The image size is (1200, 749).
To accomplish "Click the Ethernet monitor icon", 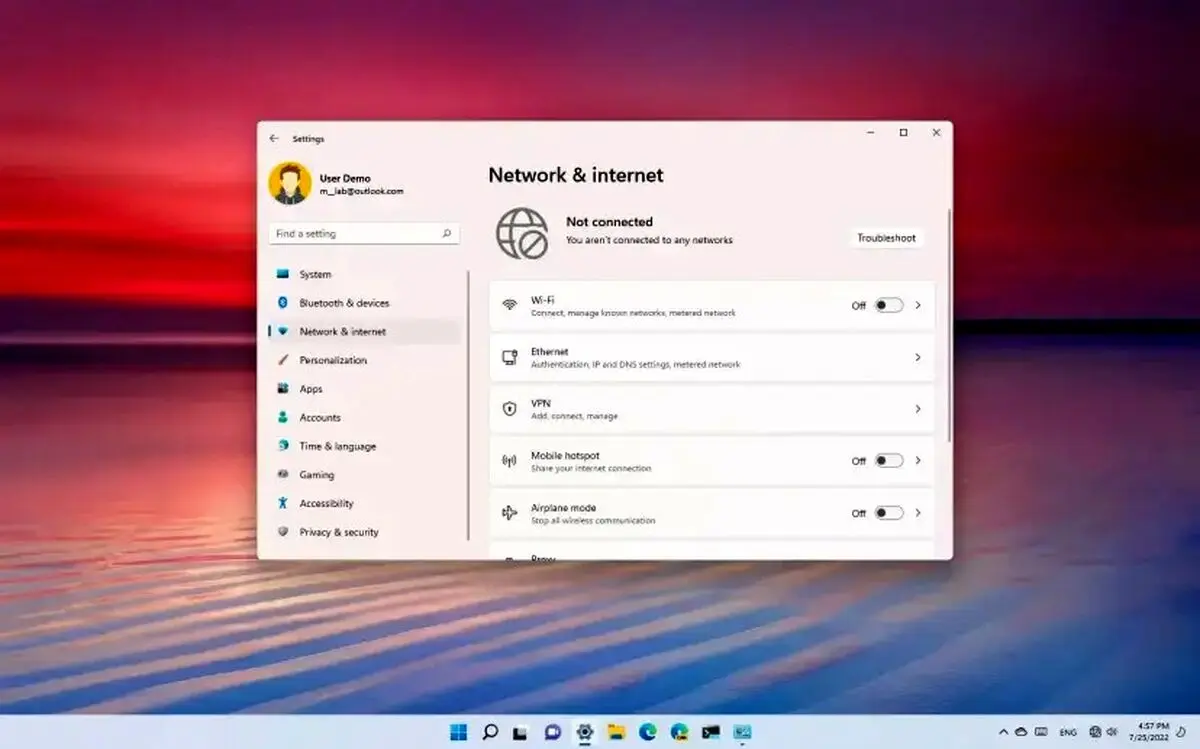I will pyautogui.click(x=509, y=357).
